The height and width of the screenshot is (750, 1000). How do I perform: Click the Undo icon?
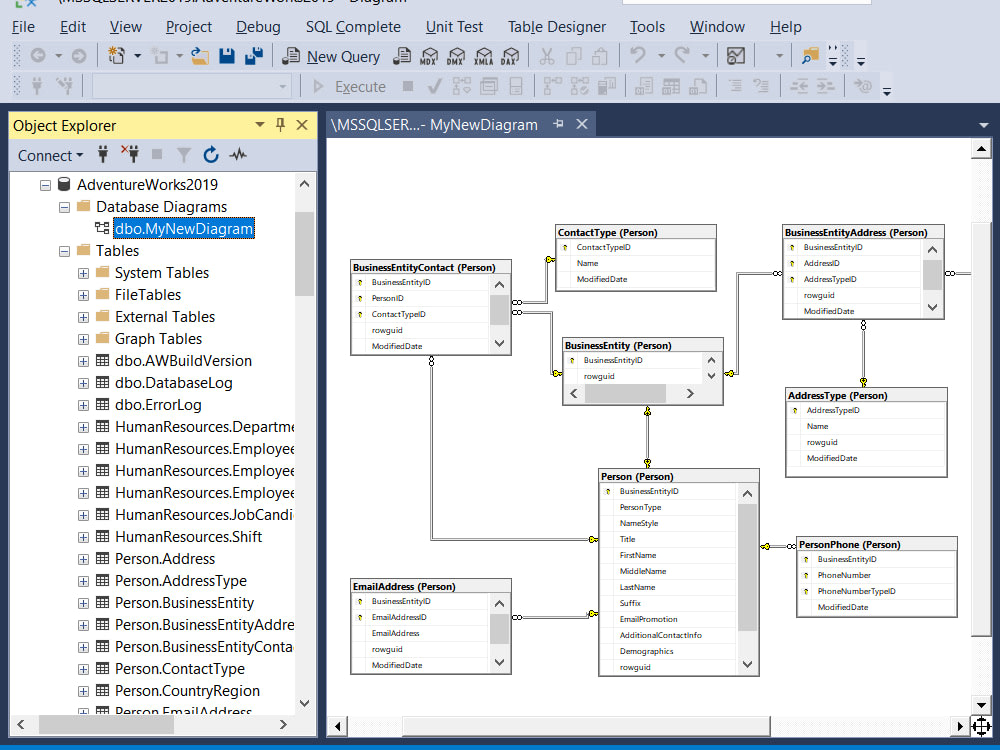(x=638, y=56)
